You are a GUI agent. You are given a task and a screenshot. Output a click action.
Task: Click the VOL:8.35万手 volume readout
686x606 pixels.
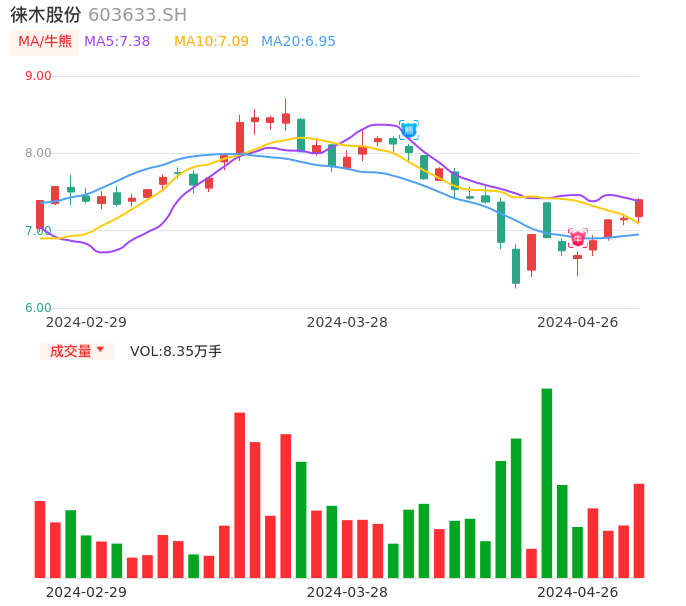pos(176,351)
